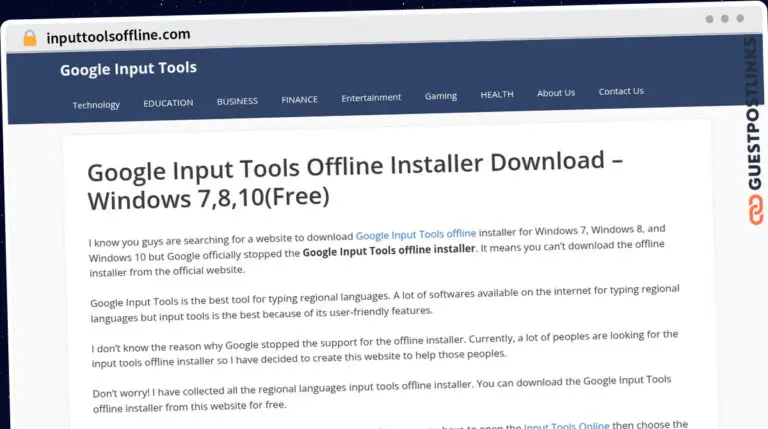Click the inputtoolsoffline.com address field
This screenshot has width=768, height=429.
(x=118, y=35)
